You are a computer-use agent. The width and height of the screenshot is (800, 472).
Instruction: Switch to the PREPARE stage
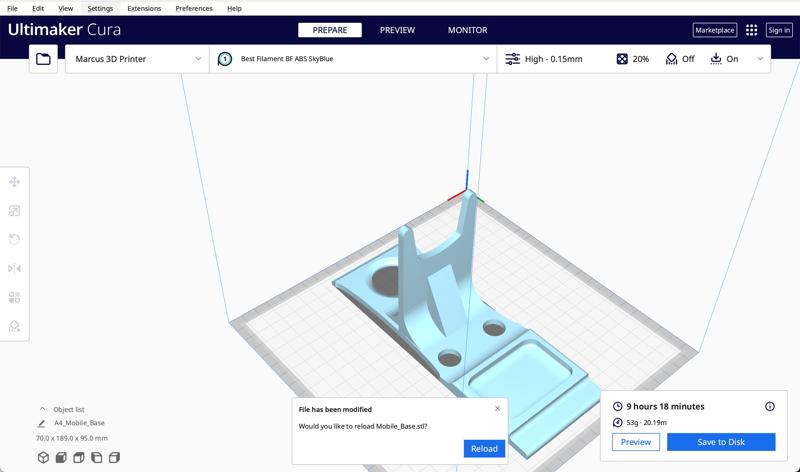330,30
